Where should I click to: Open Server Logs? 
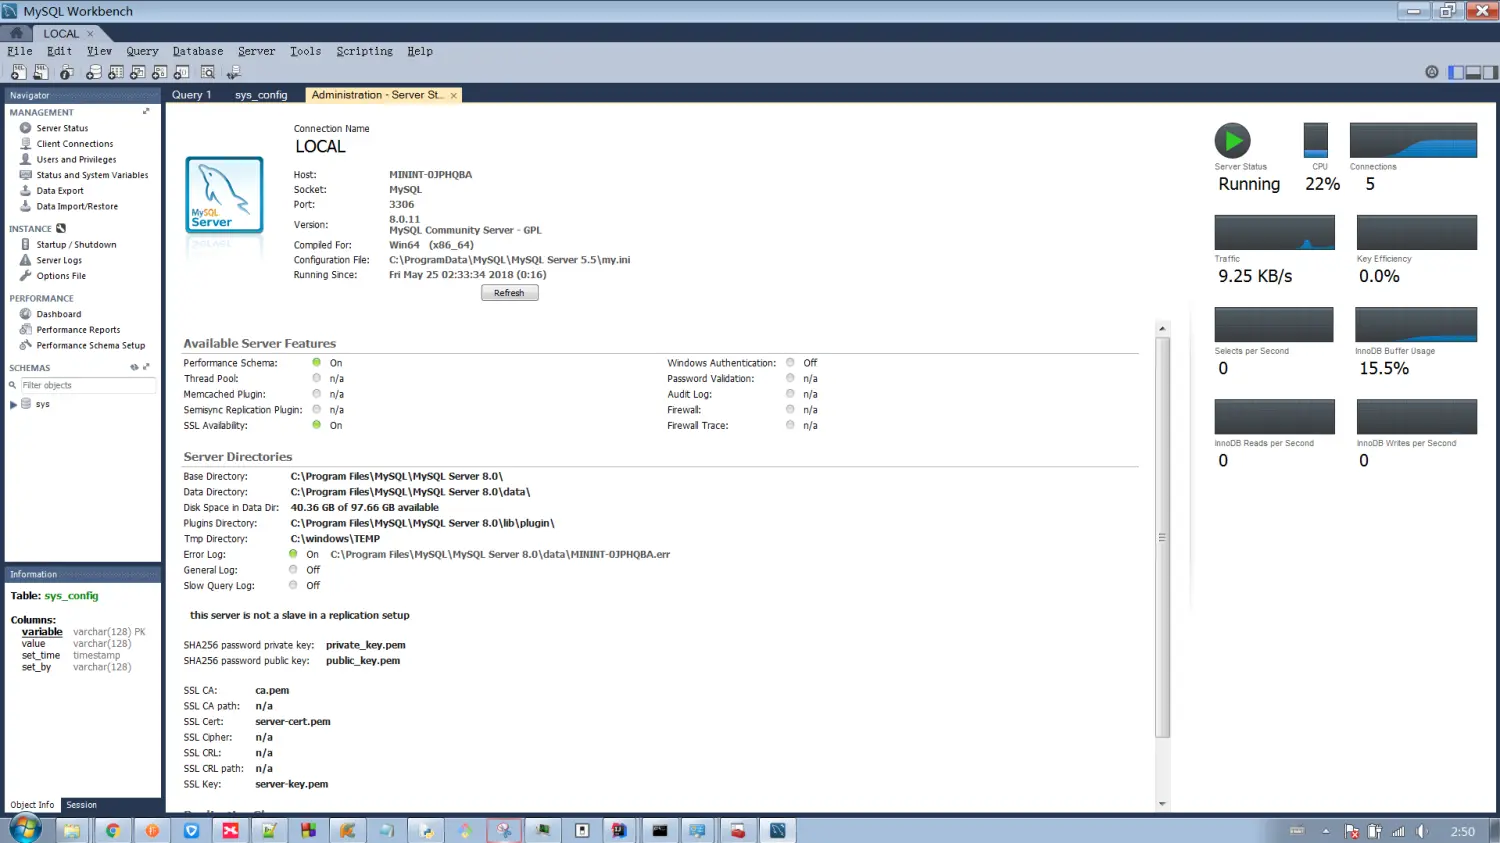[x=59, y=260]
